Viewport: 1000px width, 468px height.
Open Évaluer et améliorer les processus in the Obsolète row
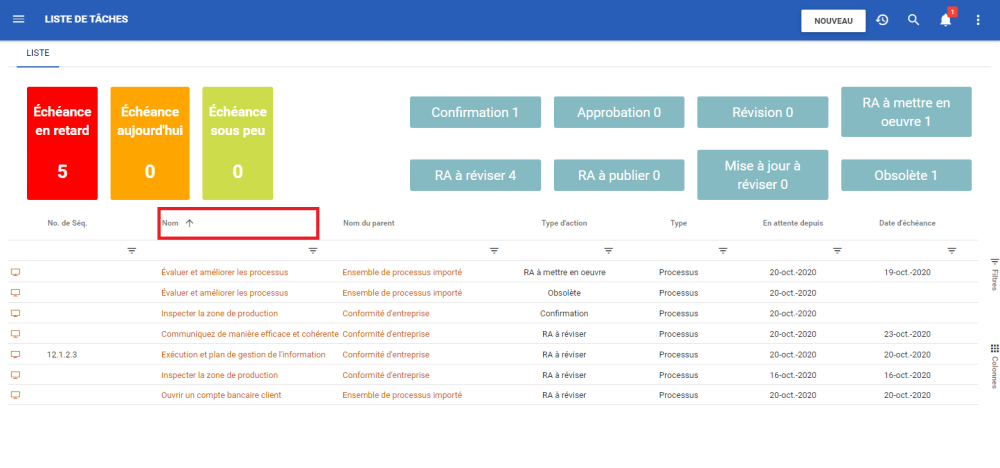[x=224, y=293]
